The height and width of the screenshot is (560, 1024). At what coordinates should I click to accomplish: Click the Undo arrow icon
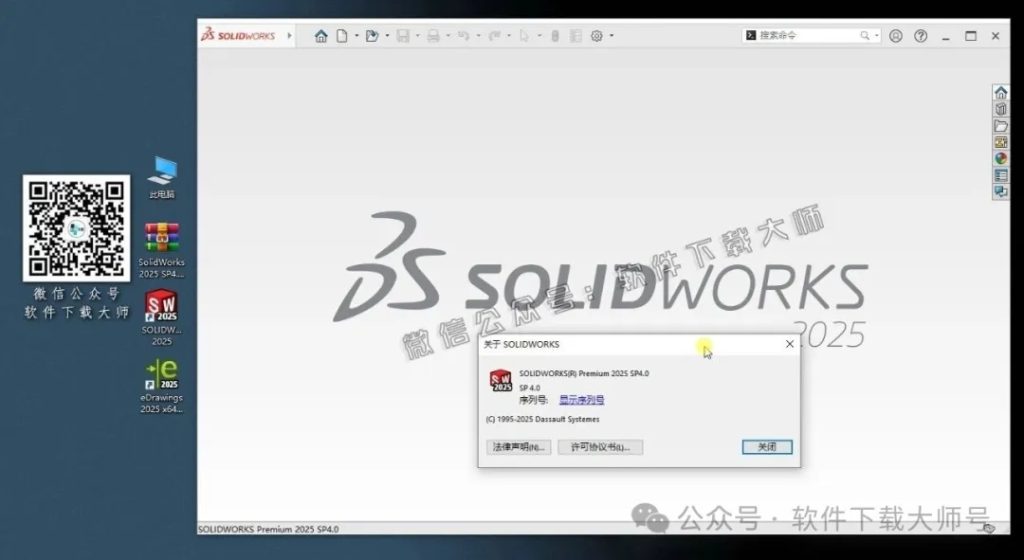click(x=463, y=36)
